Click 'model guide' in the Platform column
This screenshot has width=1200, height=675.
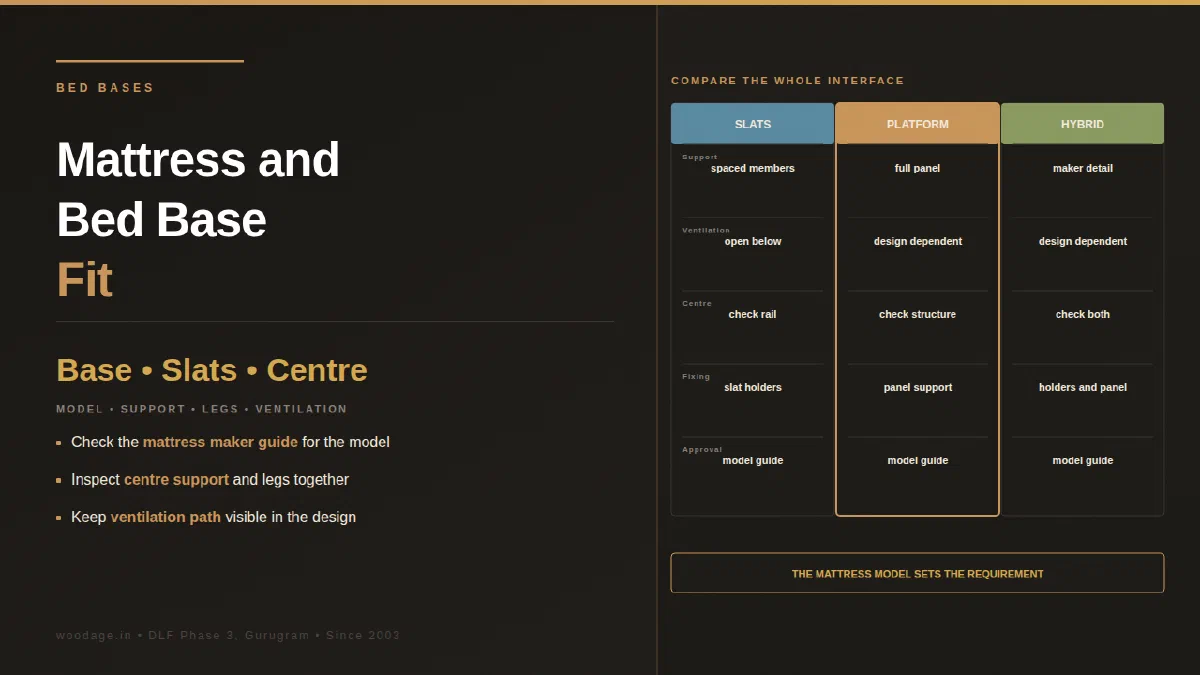[x=917, y=460]
